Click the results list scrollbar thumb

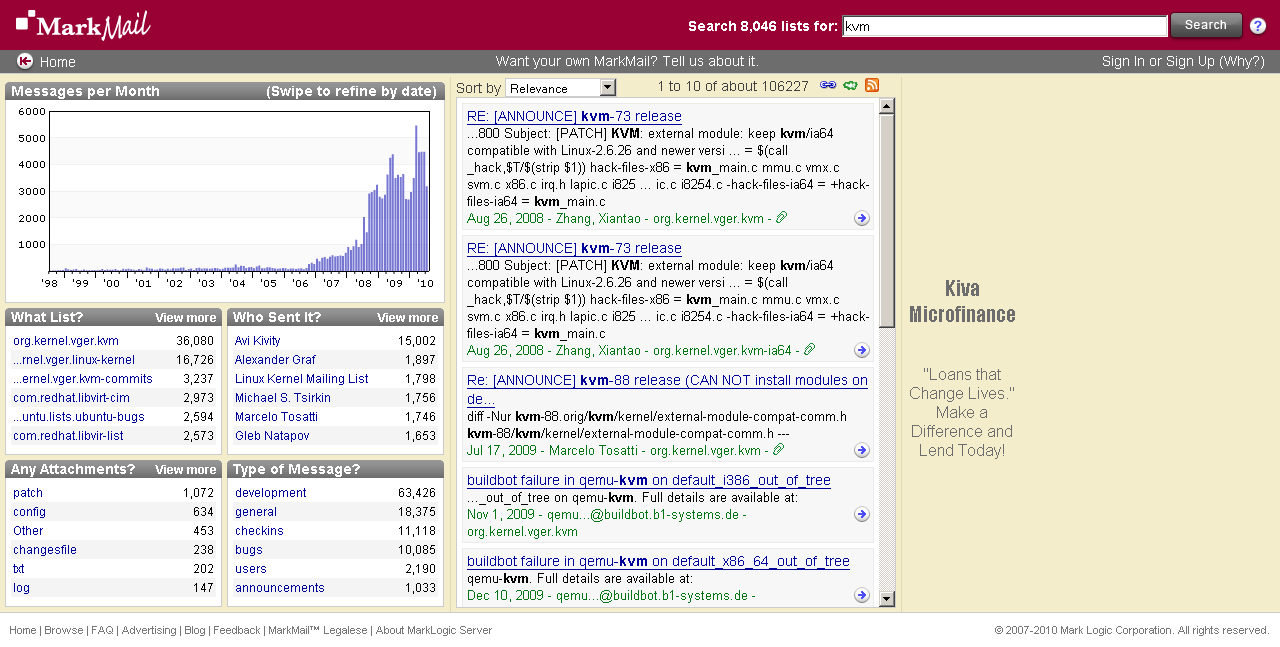click(x=887, y=221)
